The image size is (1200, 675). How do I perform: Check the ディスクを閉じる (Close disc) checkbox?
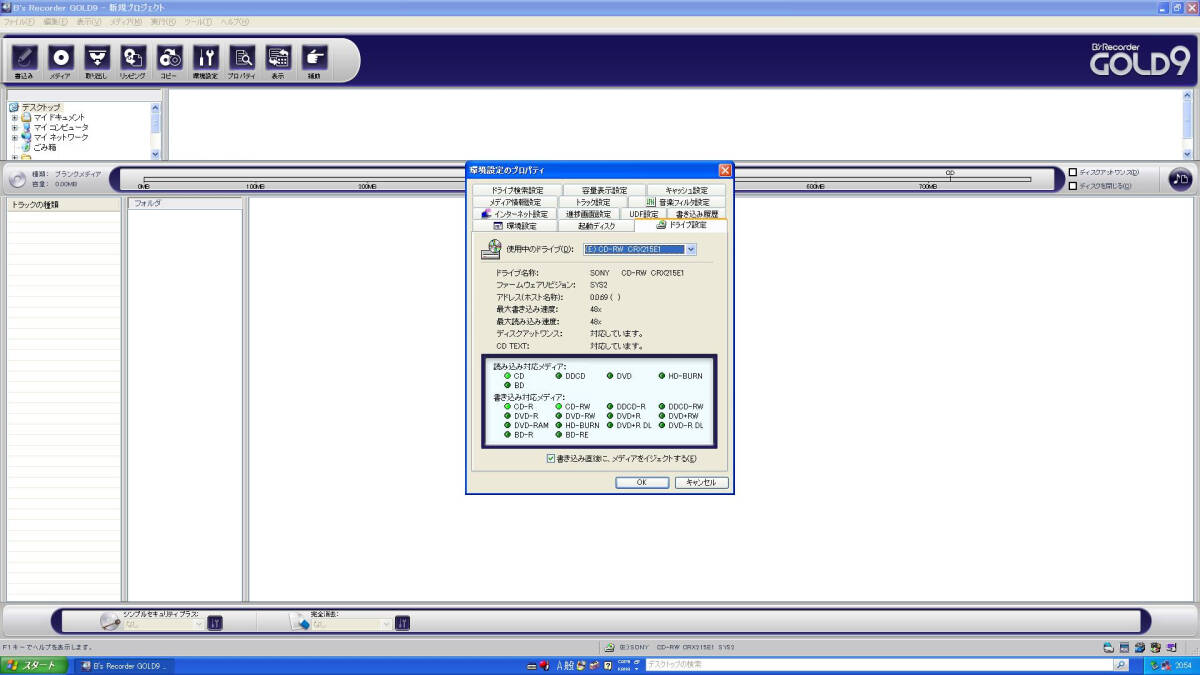pyautogui.click(x=1073, y=185)
